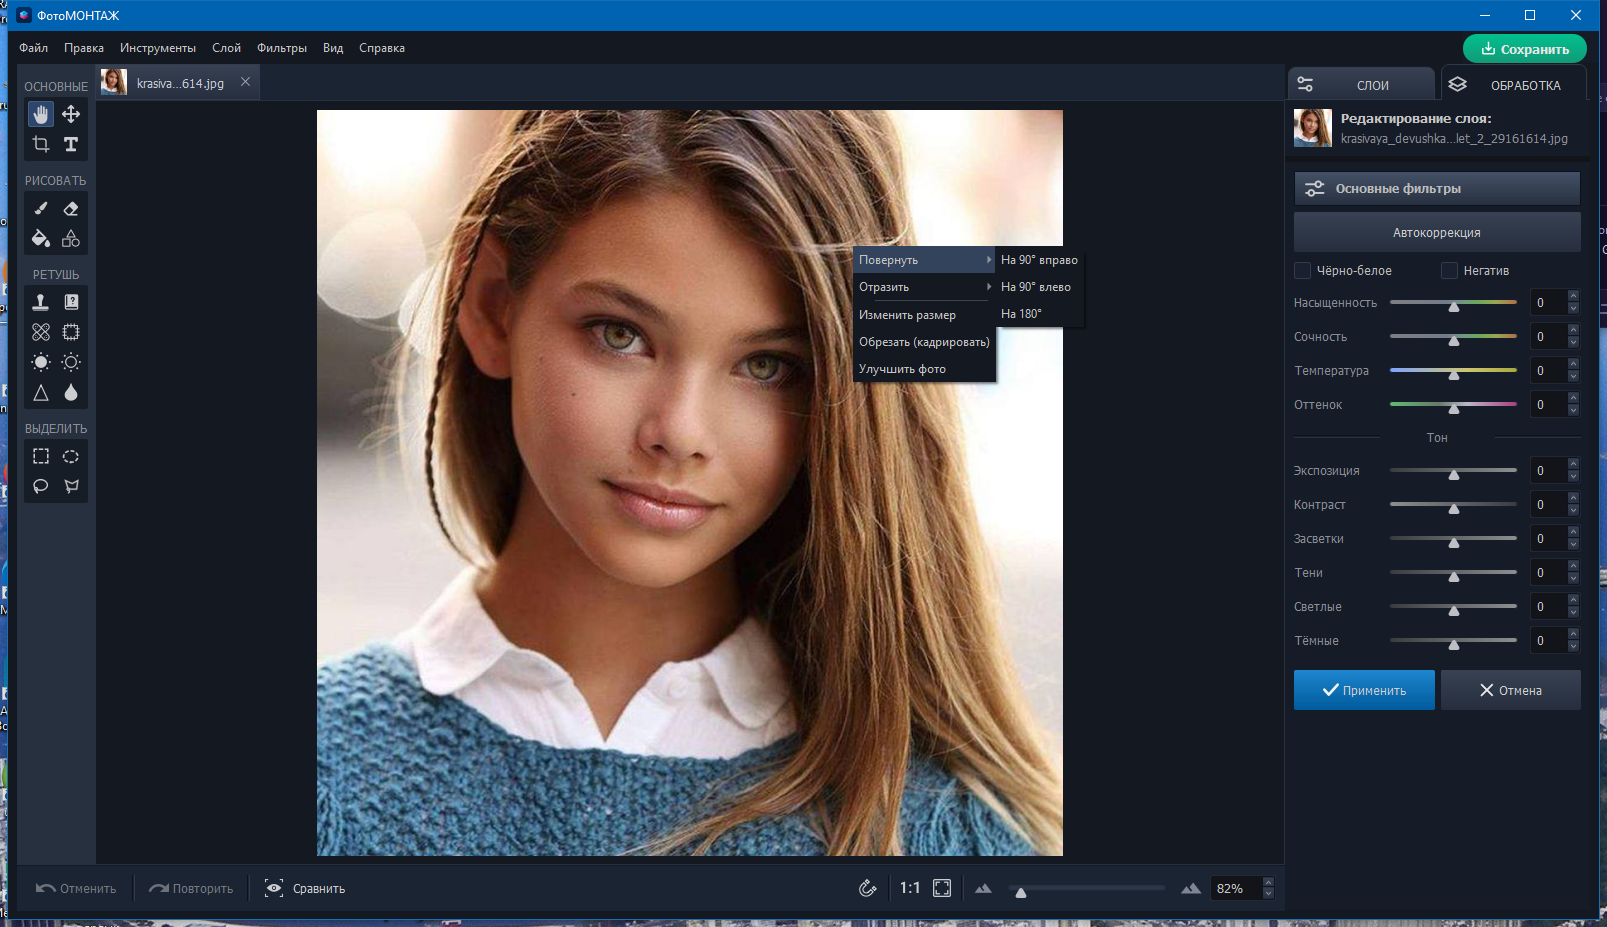The height and width of the screenshot is (927, 1607).
Task: Adjust the Насыщенность slider handle
Action: point(1454,306)
